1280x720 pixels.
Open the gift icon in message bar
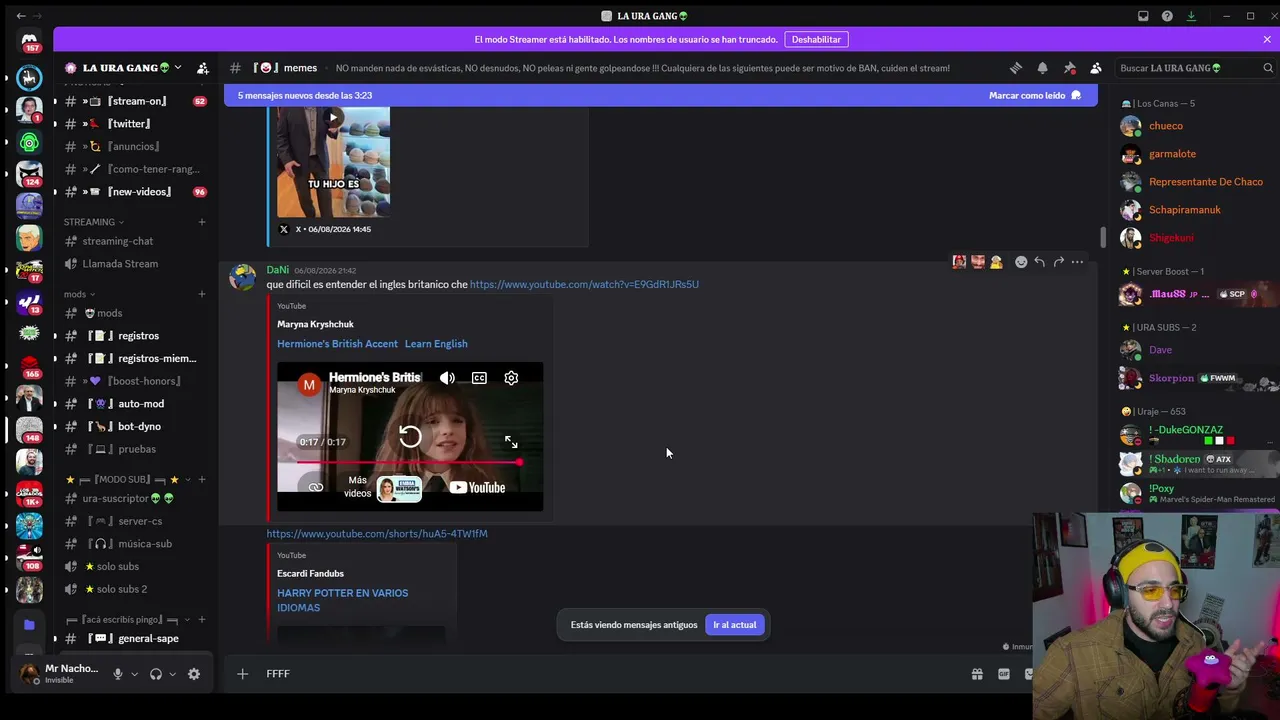click(x=977, y=674)
